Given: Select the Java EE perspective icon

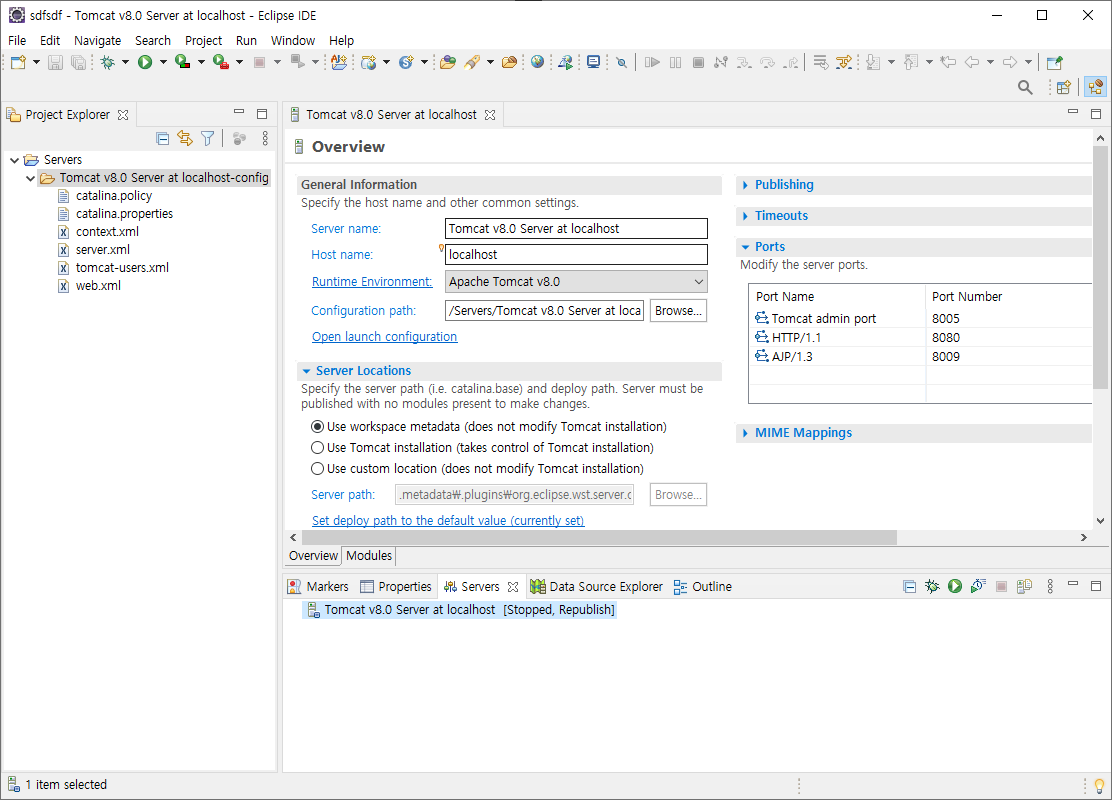Looking at the screenshot, I should (1096, 87).
